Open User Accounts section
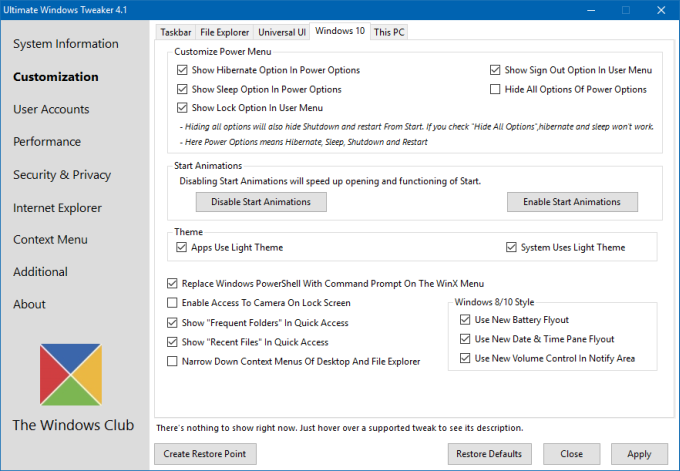680x471 pixels. tap(51, 109)
